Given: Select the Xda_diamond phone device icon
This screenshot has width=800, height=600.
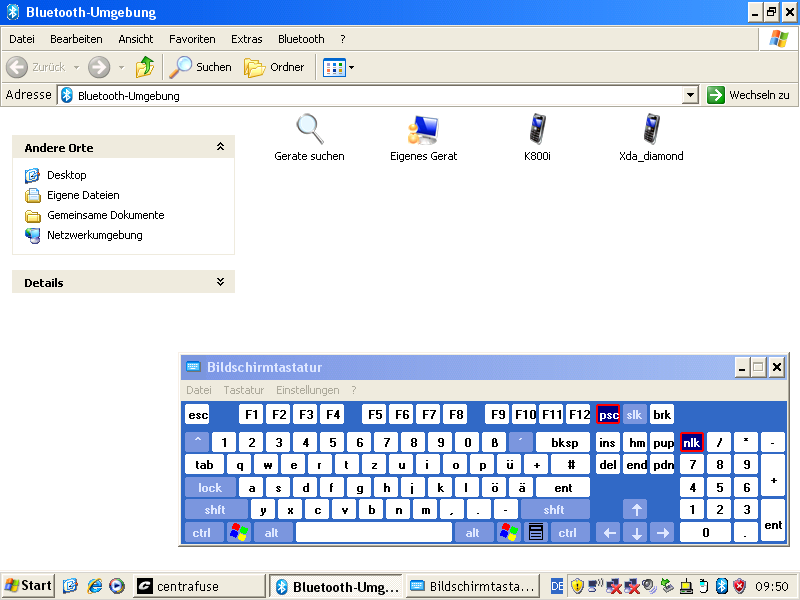Looking at the screenshot, I should [x=651, y=130].
